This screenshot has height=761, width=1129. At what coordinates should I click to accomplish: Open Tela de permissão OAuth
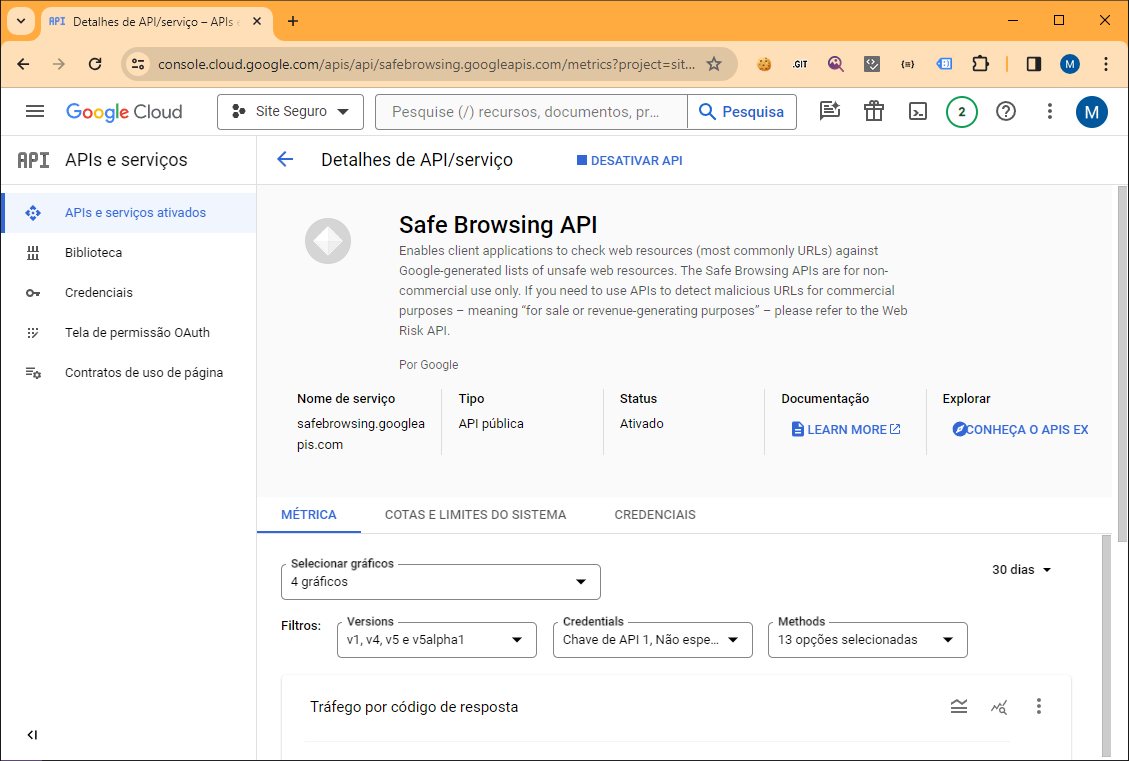[x=129, y=333]
